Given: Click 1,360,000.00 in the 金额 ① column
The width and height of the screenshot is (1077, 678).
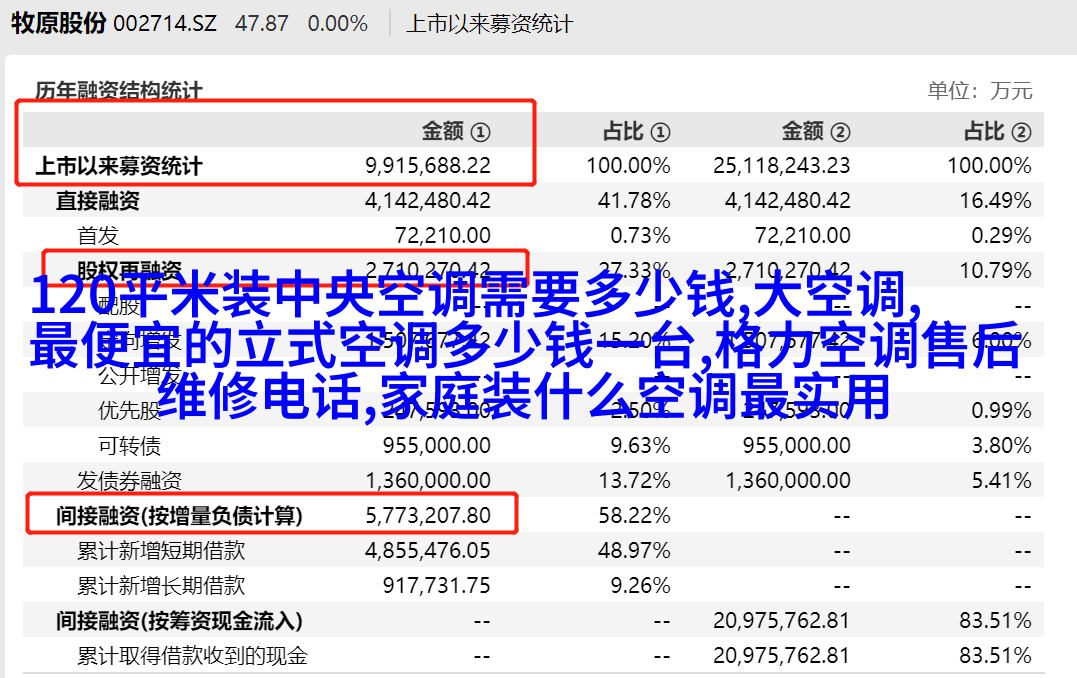Looking at the screenshot, I should pyautogui.click(x=428, y=481).
